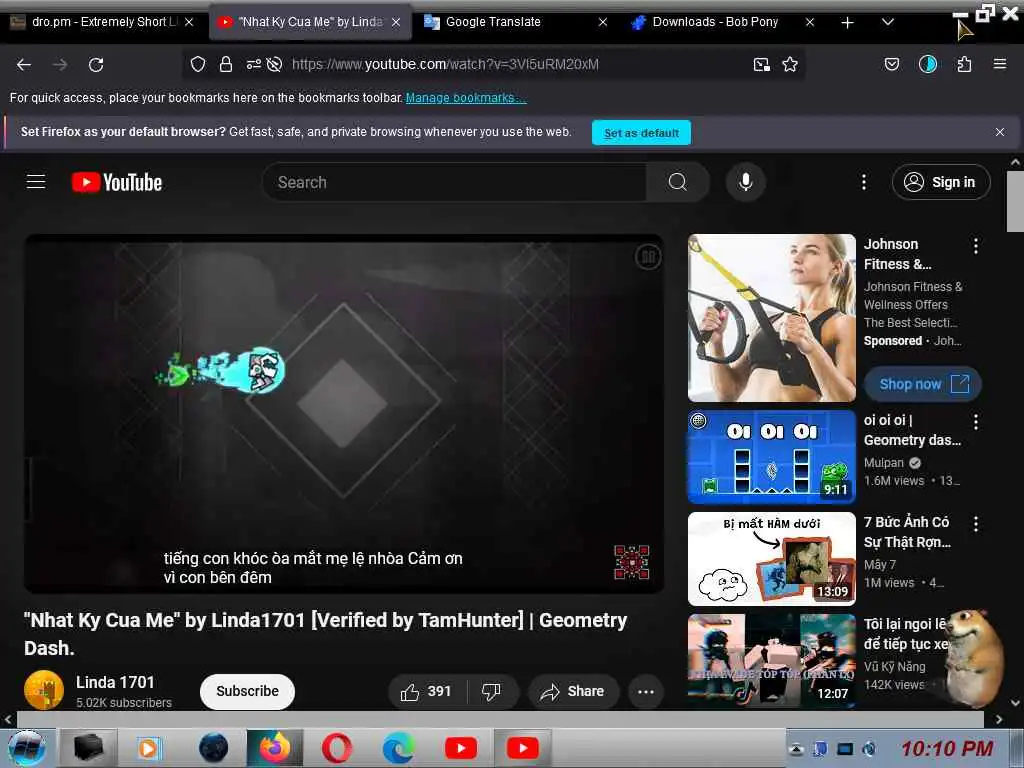The height and width of the screenshot is (768, 1024).
Task: Open the Manage bookmarks link
Action: tap(466, 98)
